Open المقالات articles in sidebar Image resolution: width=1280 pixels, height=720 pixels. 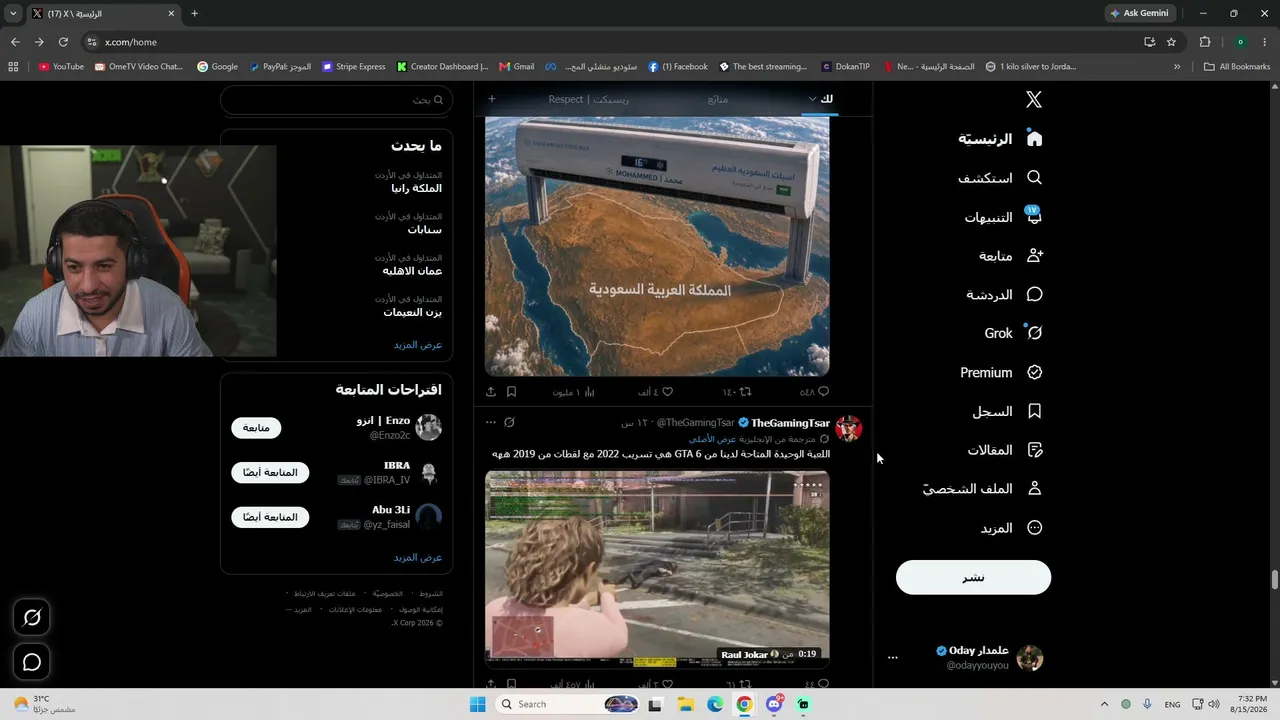tap(1005, 450)
